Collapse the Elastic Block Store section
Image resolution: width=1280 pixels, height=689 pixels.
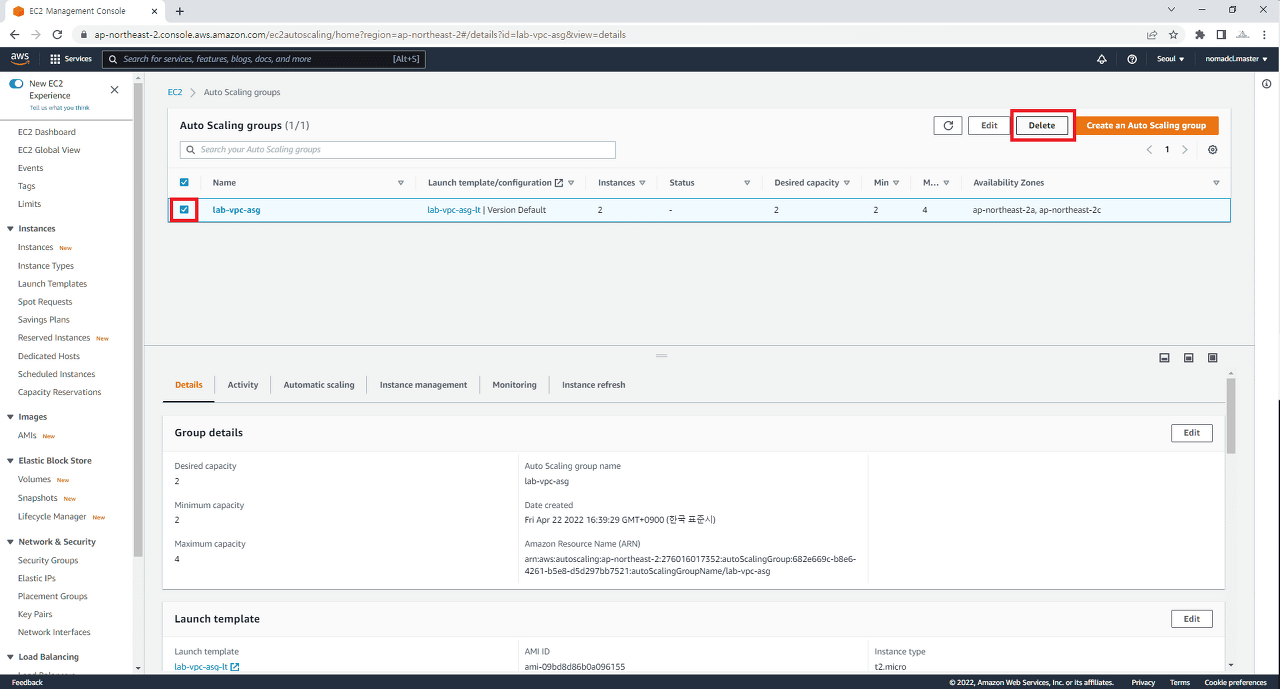tap(10, 461)
